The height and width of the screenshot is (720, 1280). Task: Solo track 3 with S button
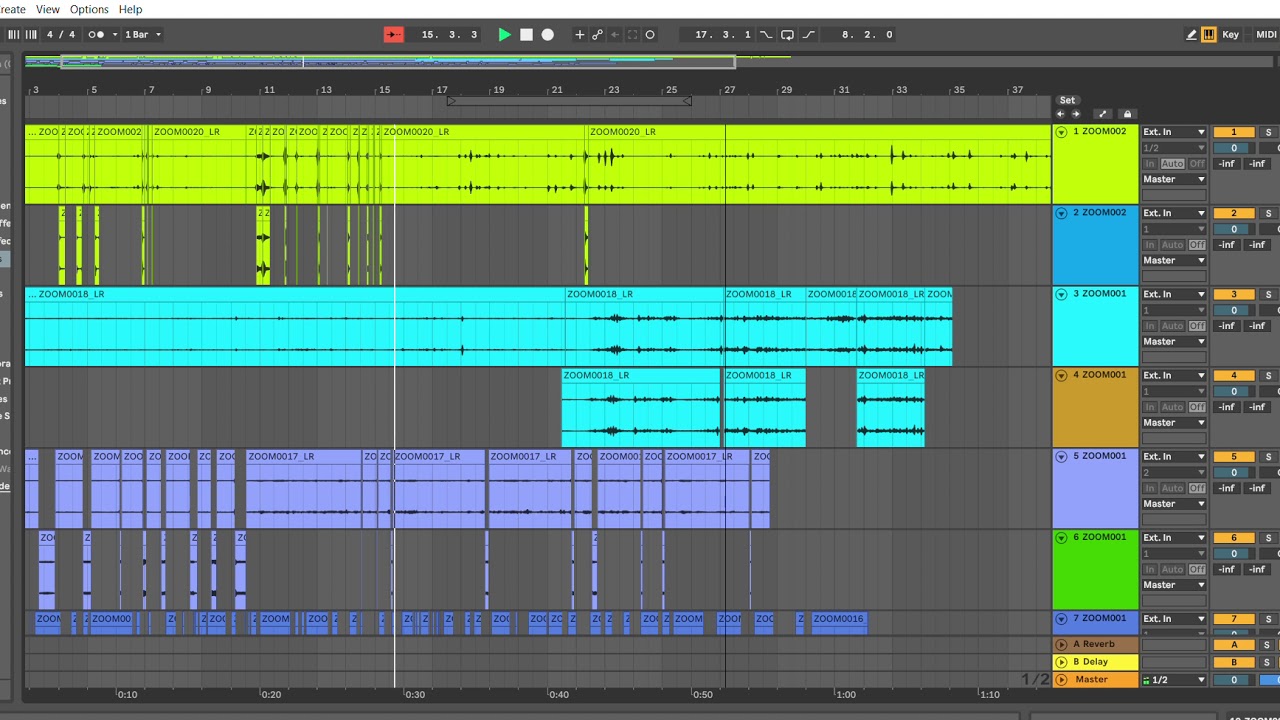point(1268,294)
